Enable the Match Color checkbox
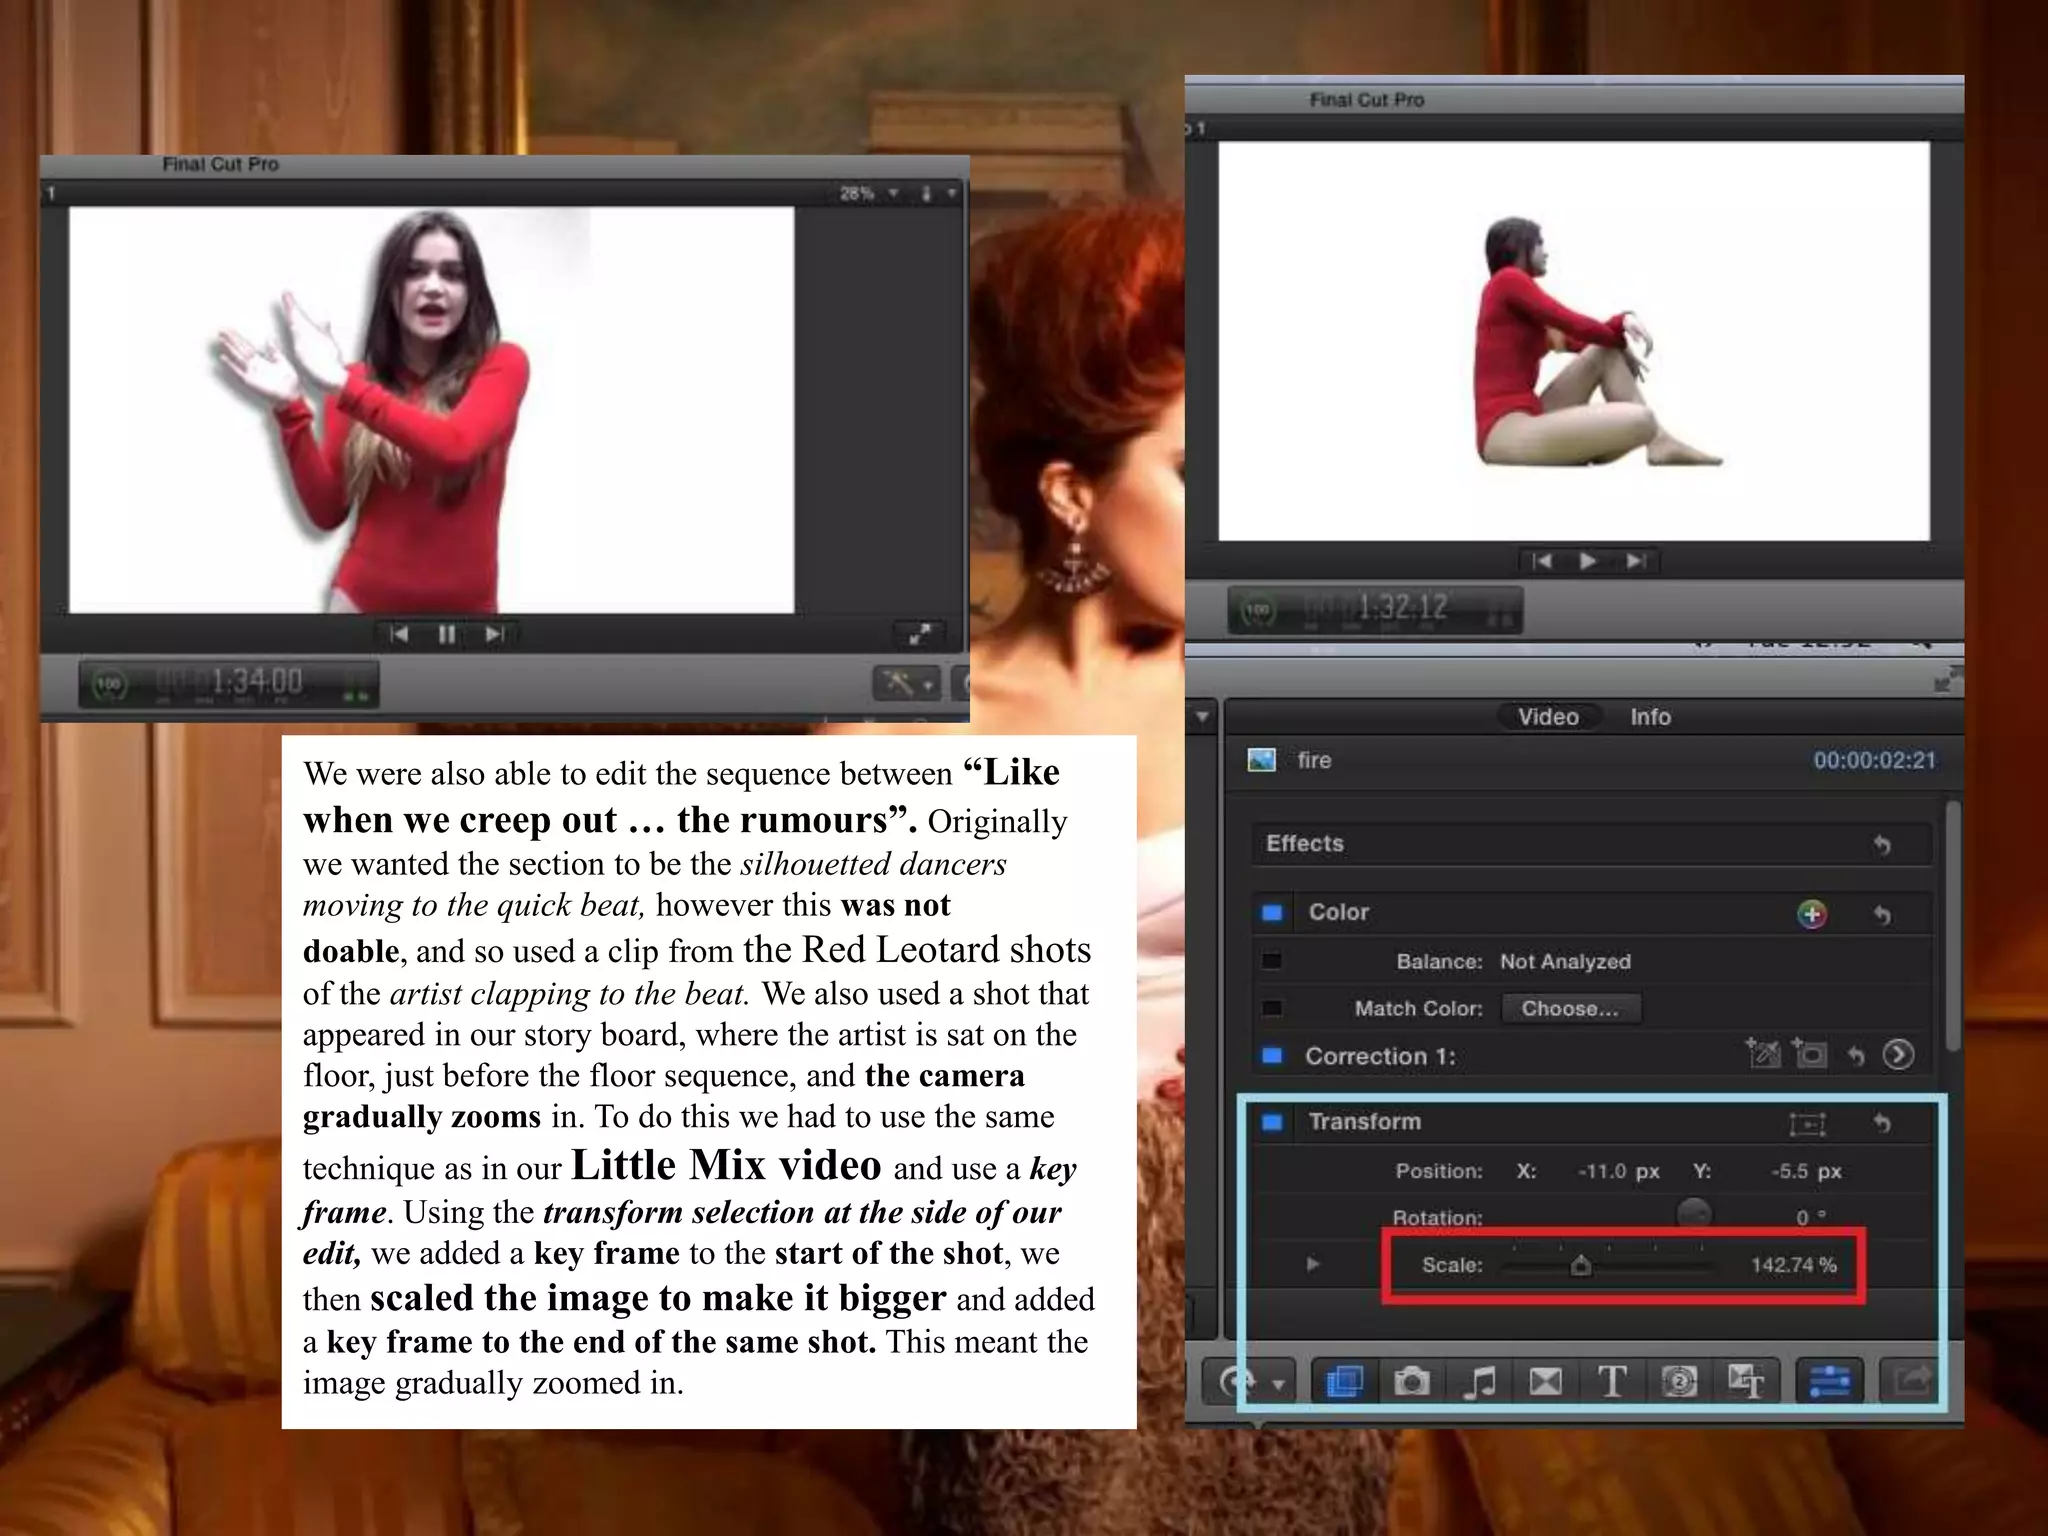 (x=1272, y=1008)
